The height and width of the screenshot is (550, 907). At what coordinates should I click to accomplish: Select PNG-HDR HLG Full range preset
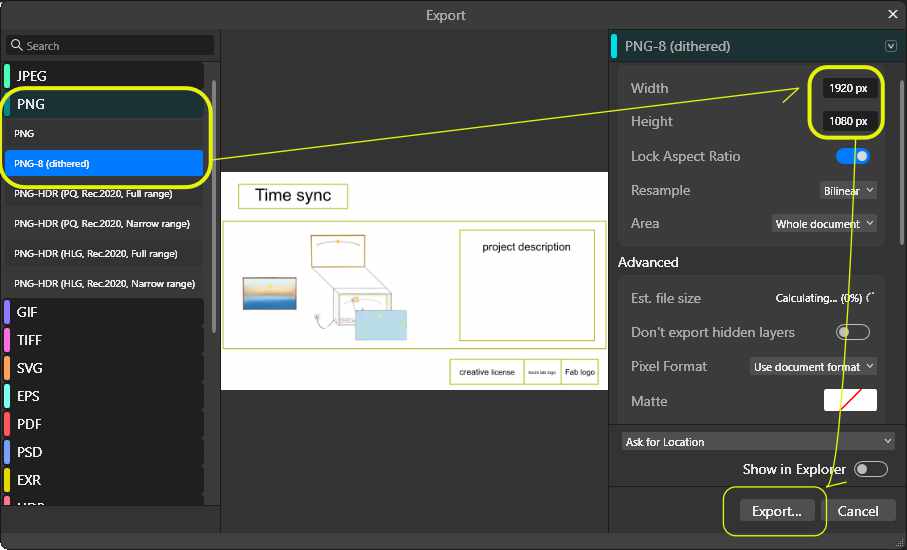104,254
